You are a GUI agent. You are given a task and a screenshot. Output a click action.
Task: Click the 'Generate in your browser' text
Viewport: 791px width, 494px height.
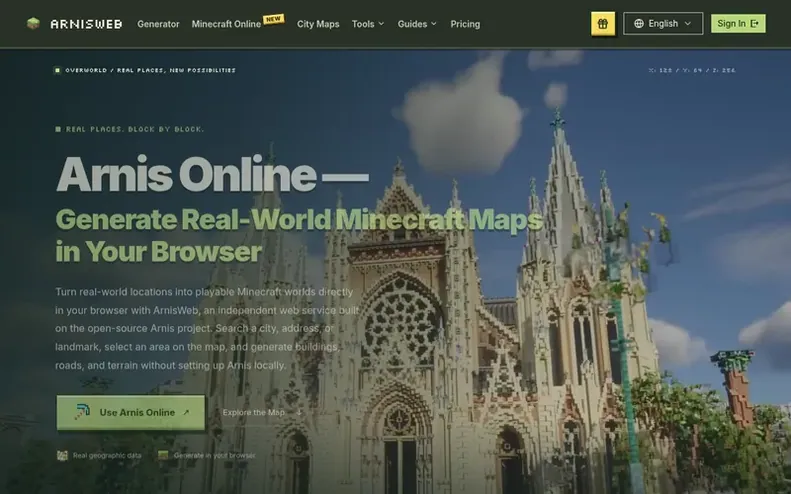(x=214, y=456)
